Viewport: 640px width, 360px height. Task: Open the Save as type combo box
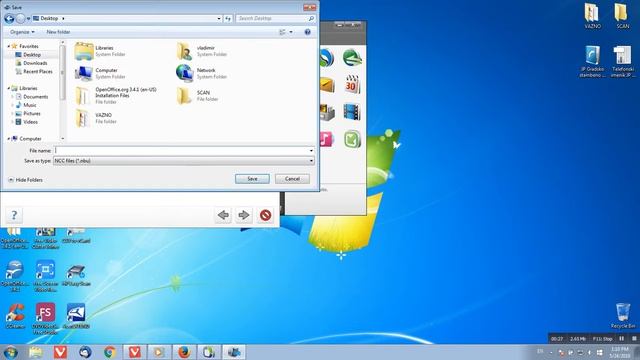[184, 161]
